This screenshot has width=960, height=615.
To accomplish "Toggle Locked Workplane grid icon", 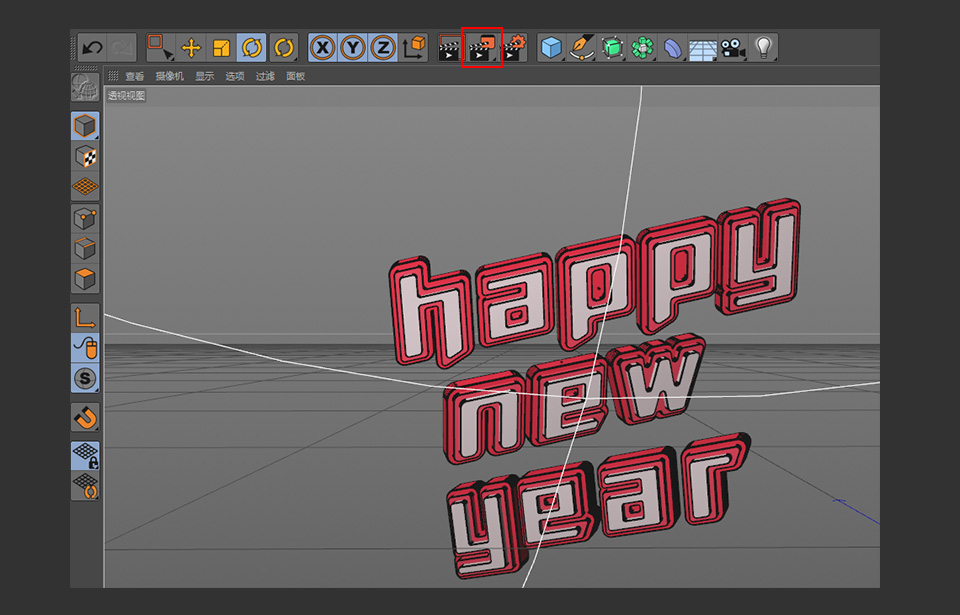I will (85, 456).
